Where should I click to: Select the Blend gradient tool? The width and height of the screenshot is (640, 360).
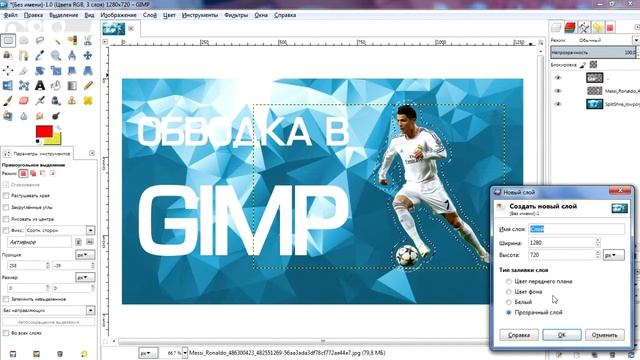pos(72,86)
